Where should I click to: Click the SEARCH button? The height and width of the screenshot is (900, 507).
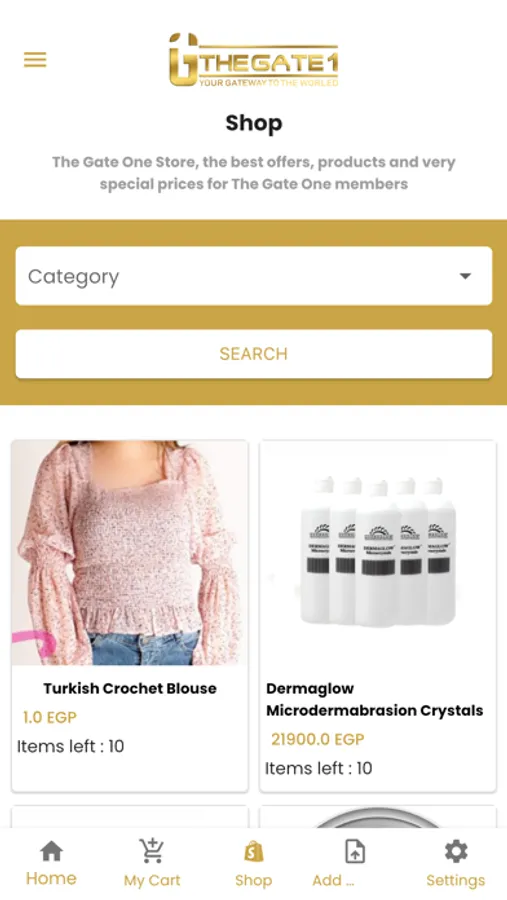253,354
